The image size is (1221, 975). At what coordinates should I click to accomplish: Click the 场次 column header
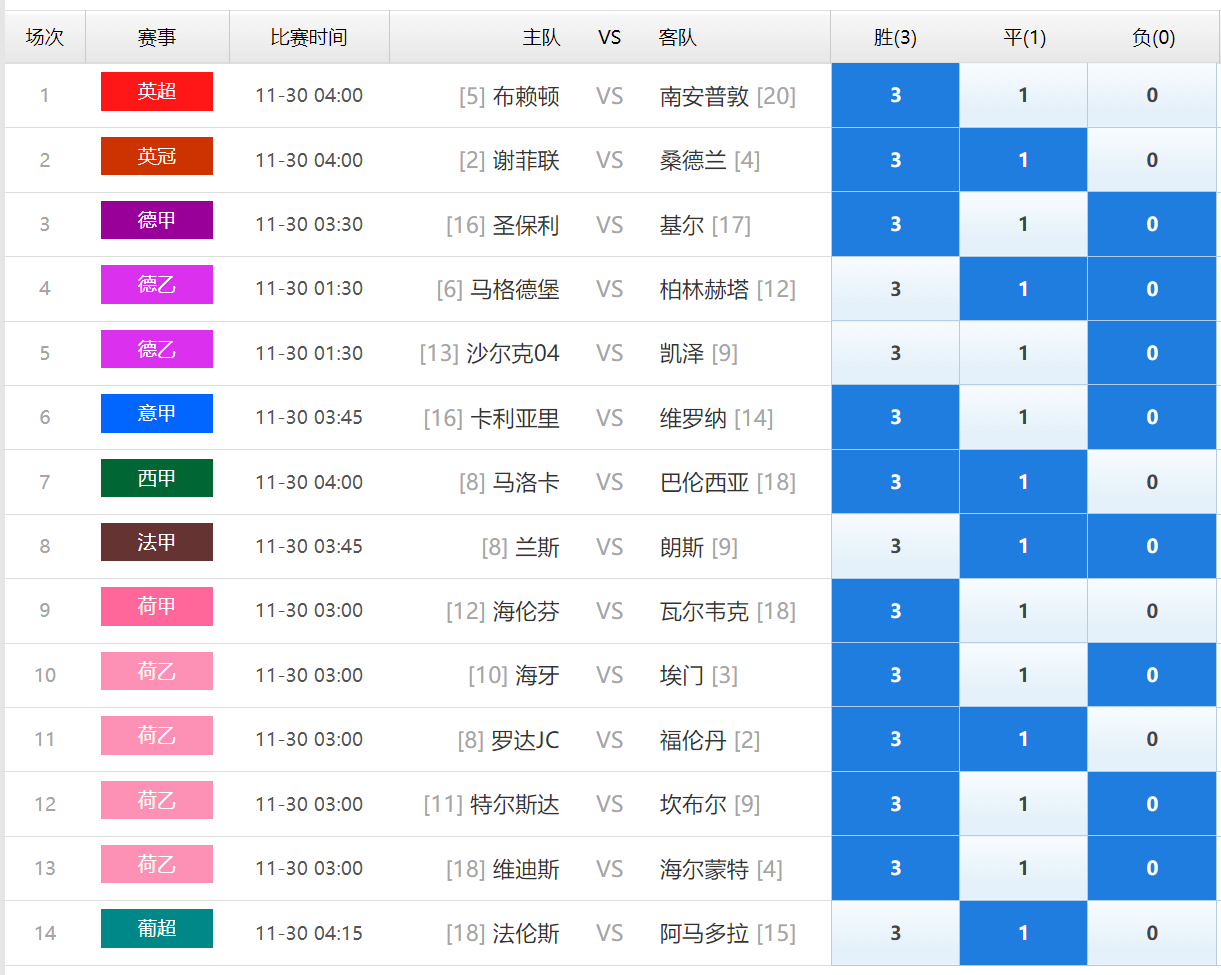click(45, 37)
